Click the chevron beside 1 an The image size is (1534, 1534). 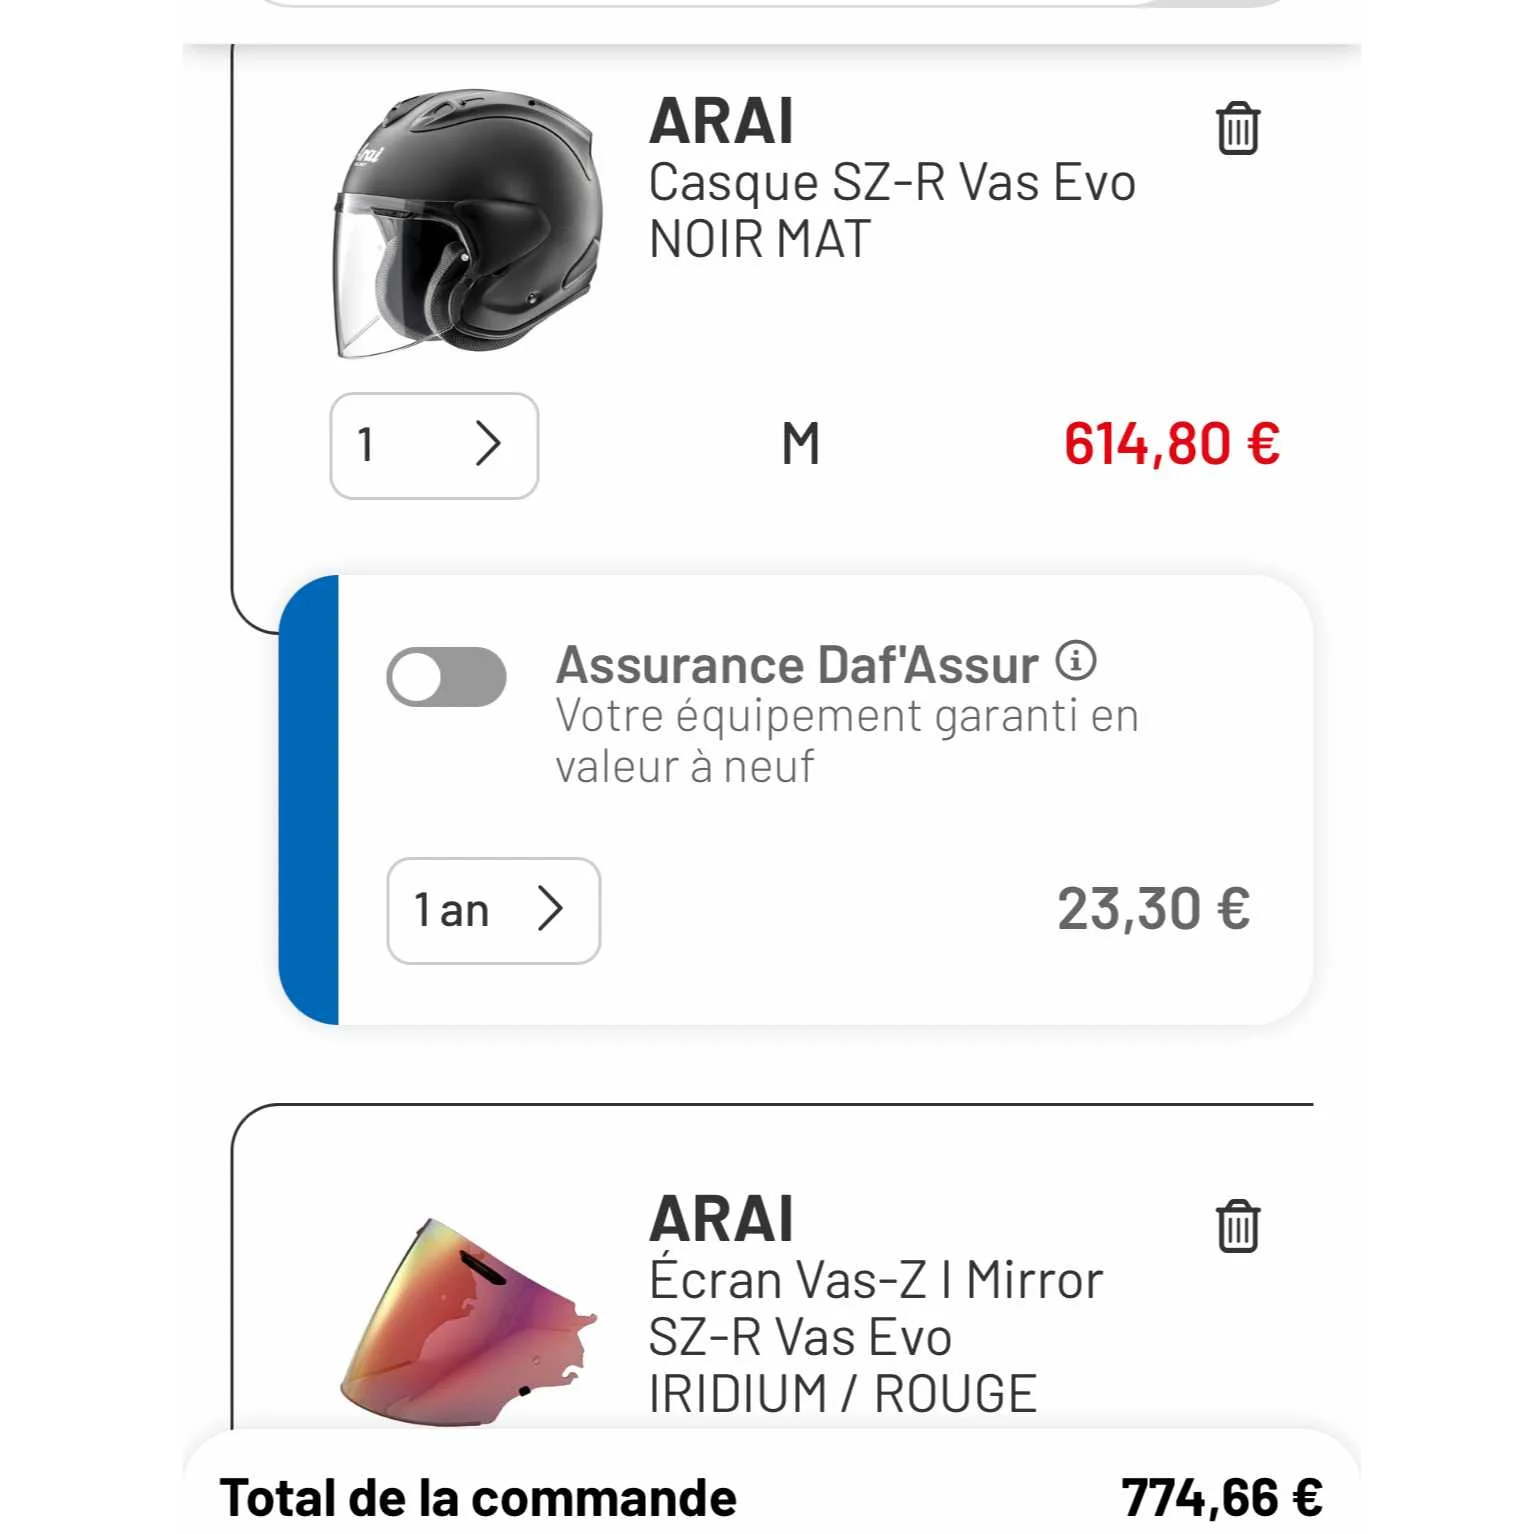pos(550,908)
